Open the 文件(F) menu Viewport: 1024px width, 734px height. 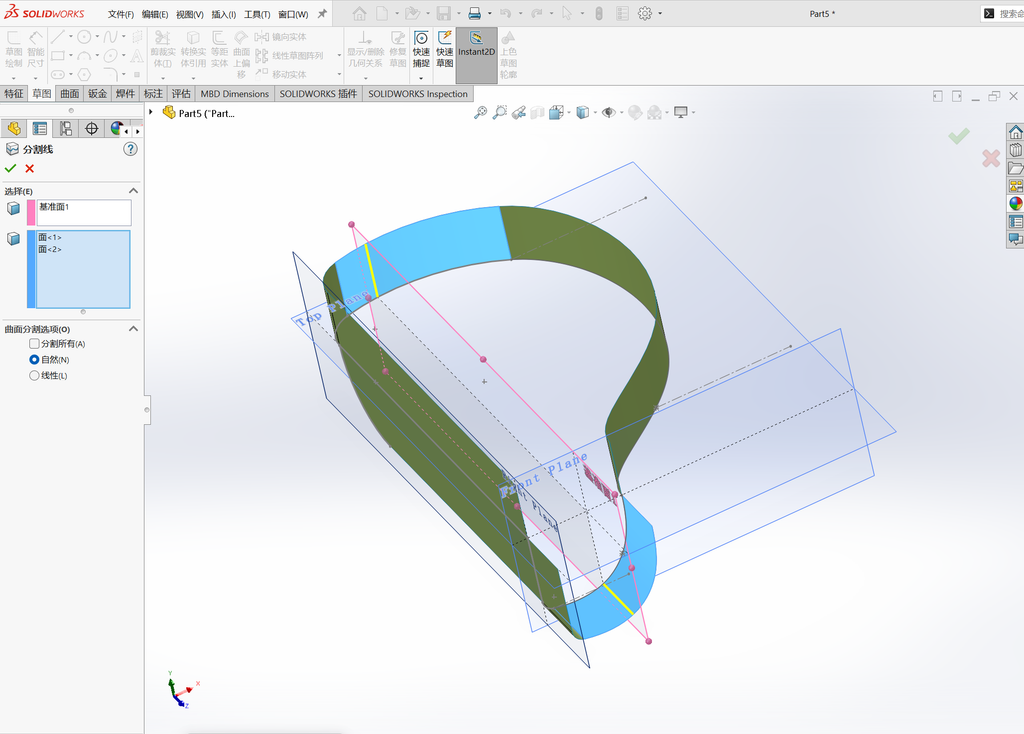121,14
